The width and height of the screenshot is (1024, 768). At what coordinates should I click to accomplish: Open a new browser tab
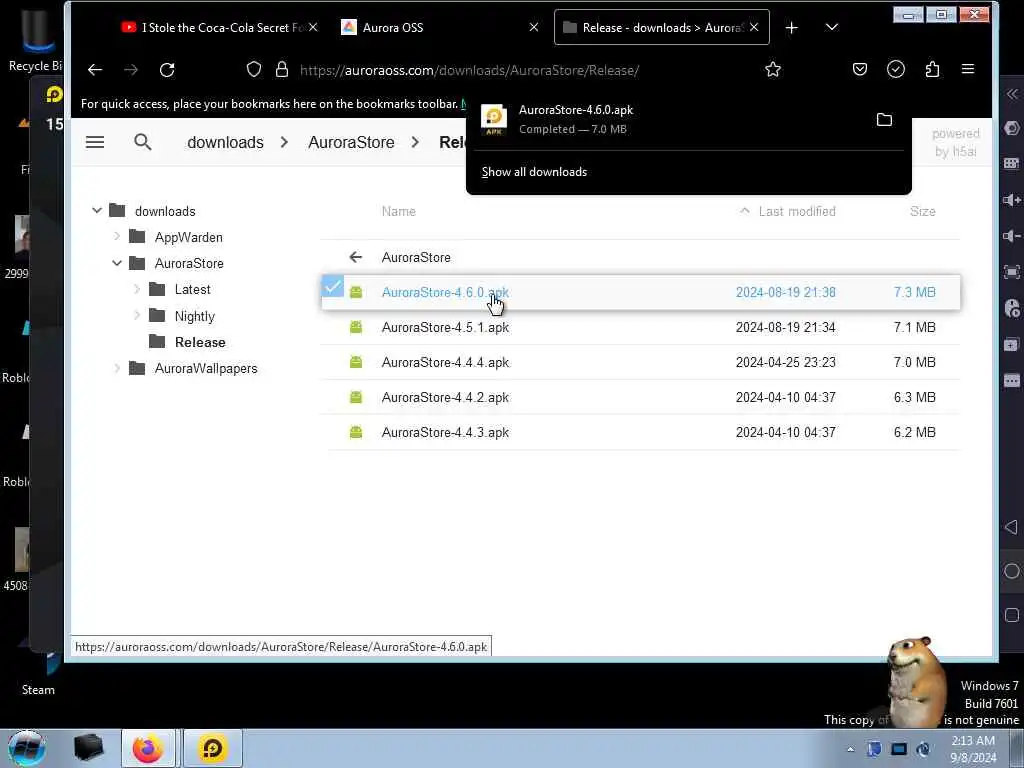coord(792,27)
